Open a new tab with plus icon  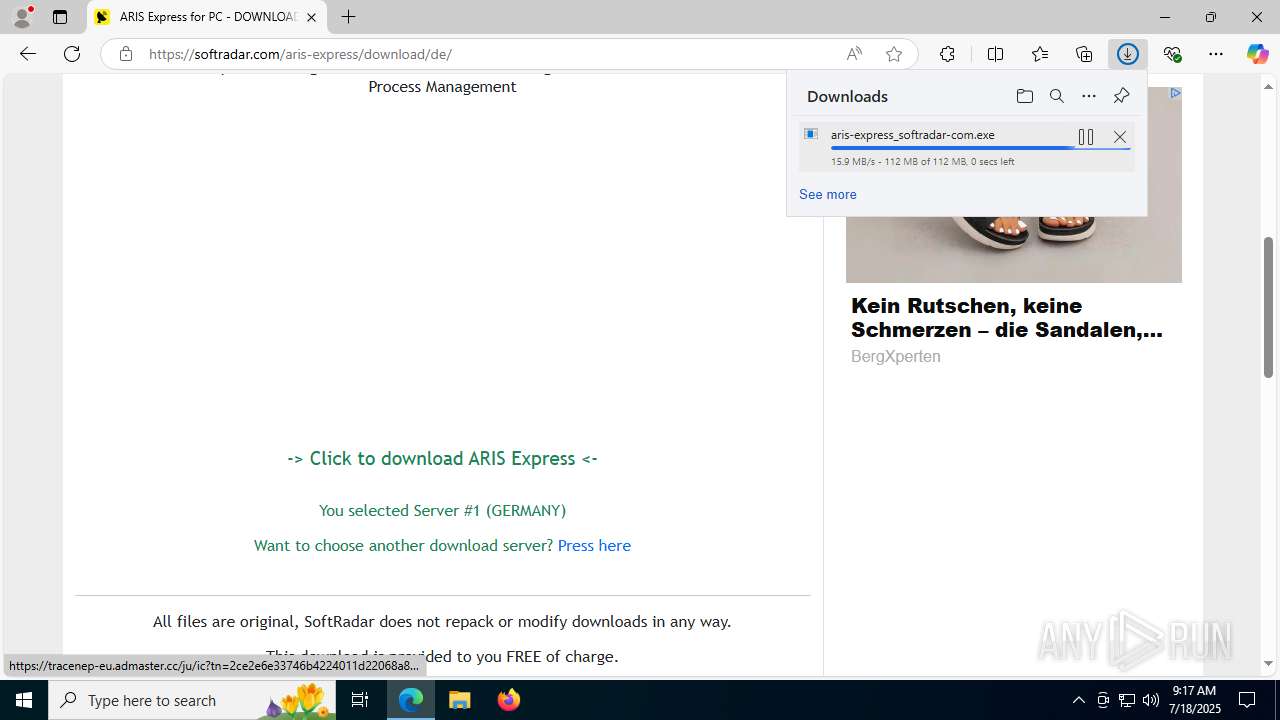348,17
